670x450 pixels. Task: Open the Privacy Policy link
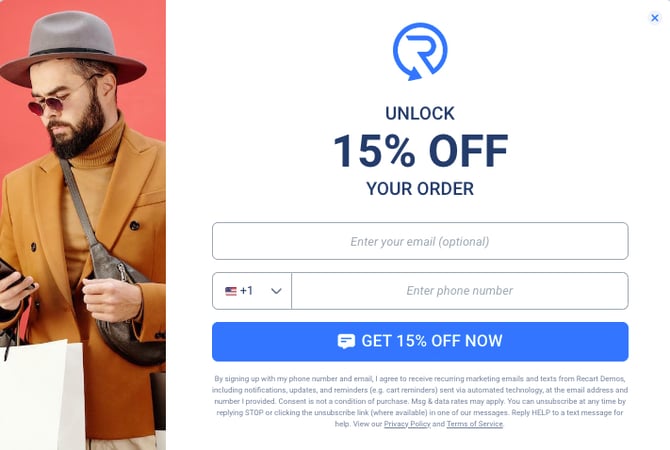[x=407, y=424]
